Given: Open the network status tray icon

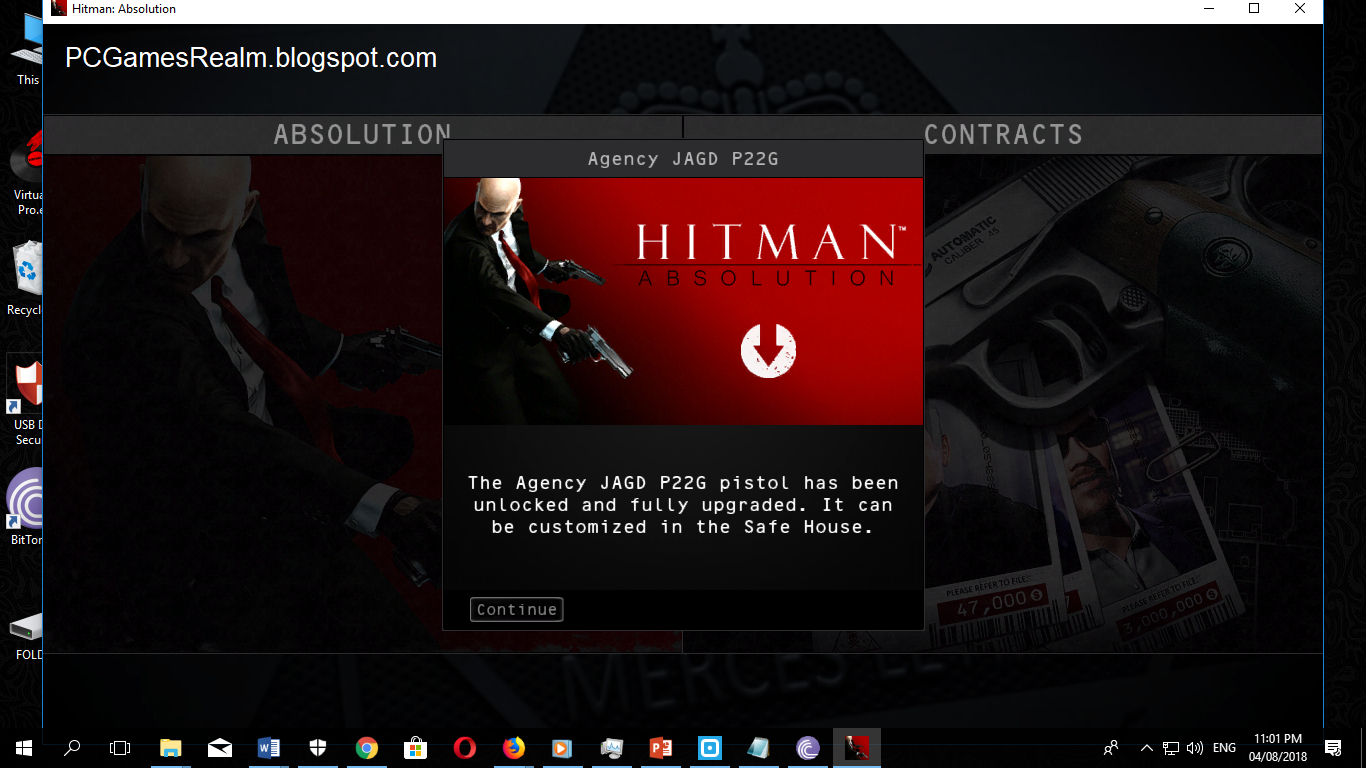Looking at the screenshot, I should click(1171, 747).
